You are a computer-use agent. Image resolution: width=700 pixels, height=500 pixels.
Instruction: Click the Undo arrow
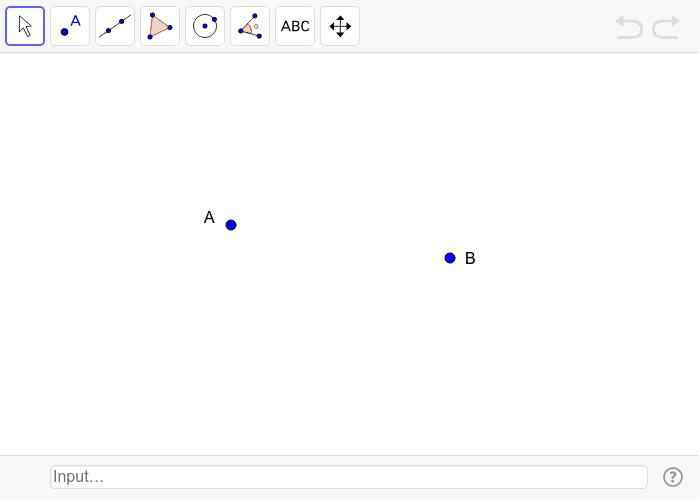pos(629,27)
